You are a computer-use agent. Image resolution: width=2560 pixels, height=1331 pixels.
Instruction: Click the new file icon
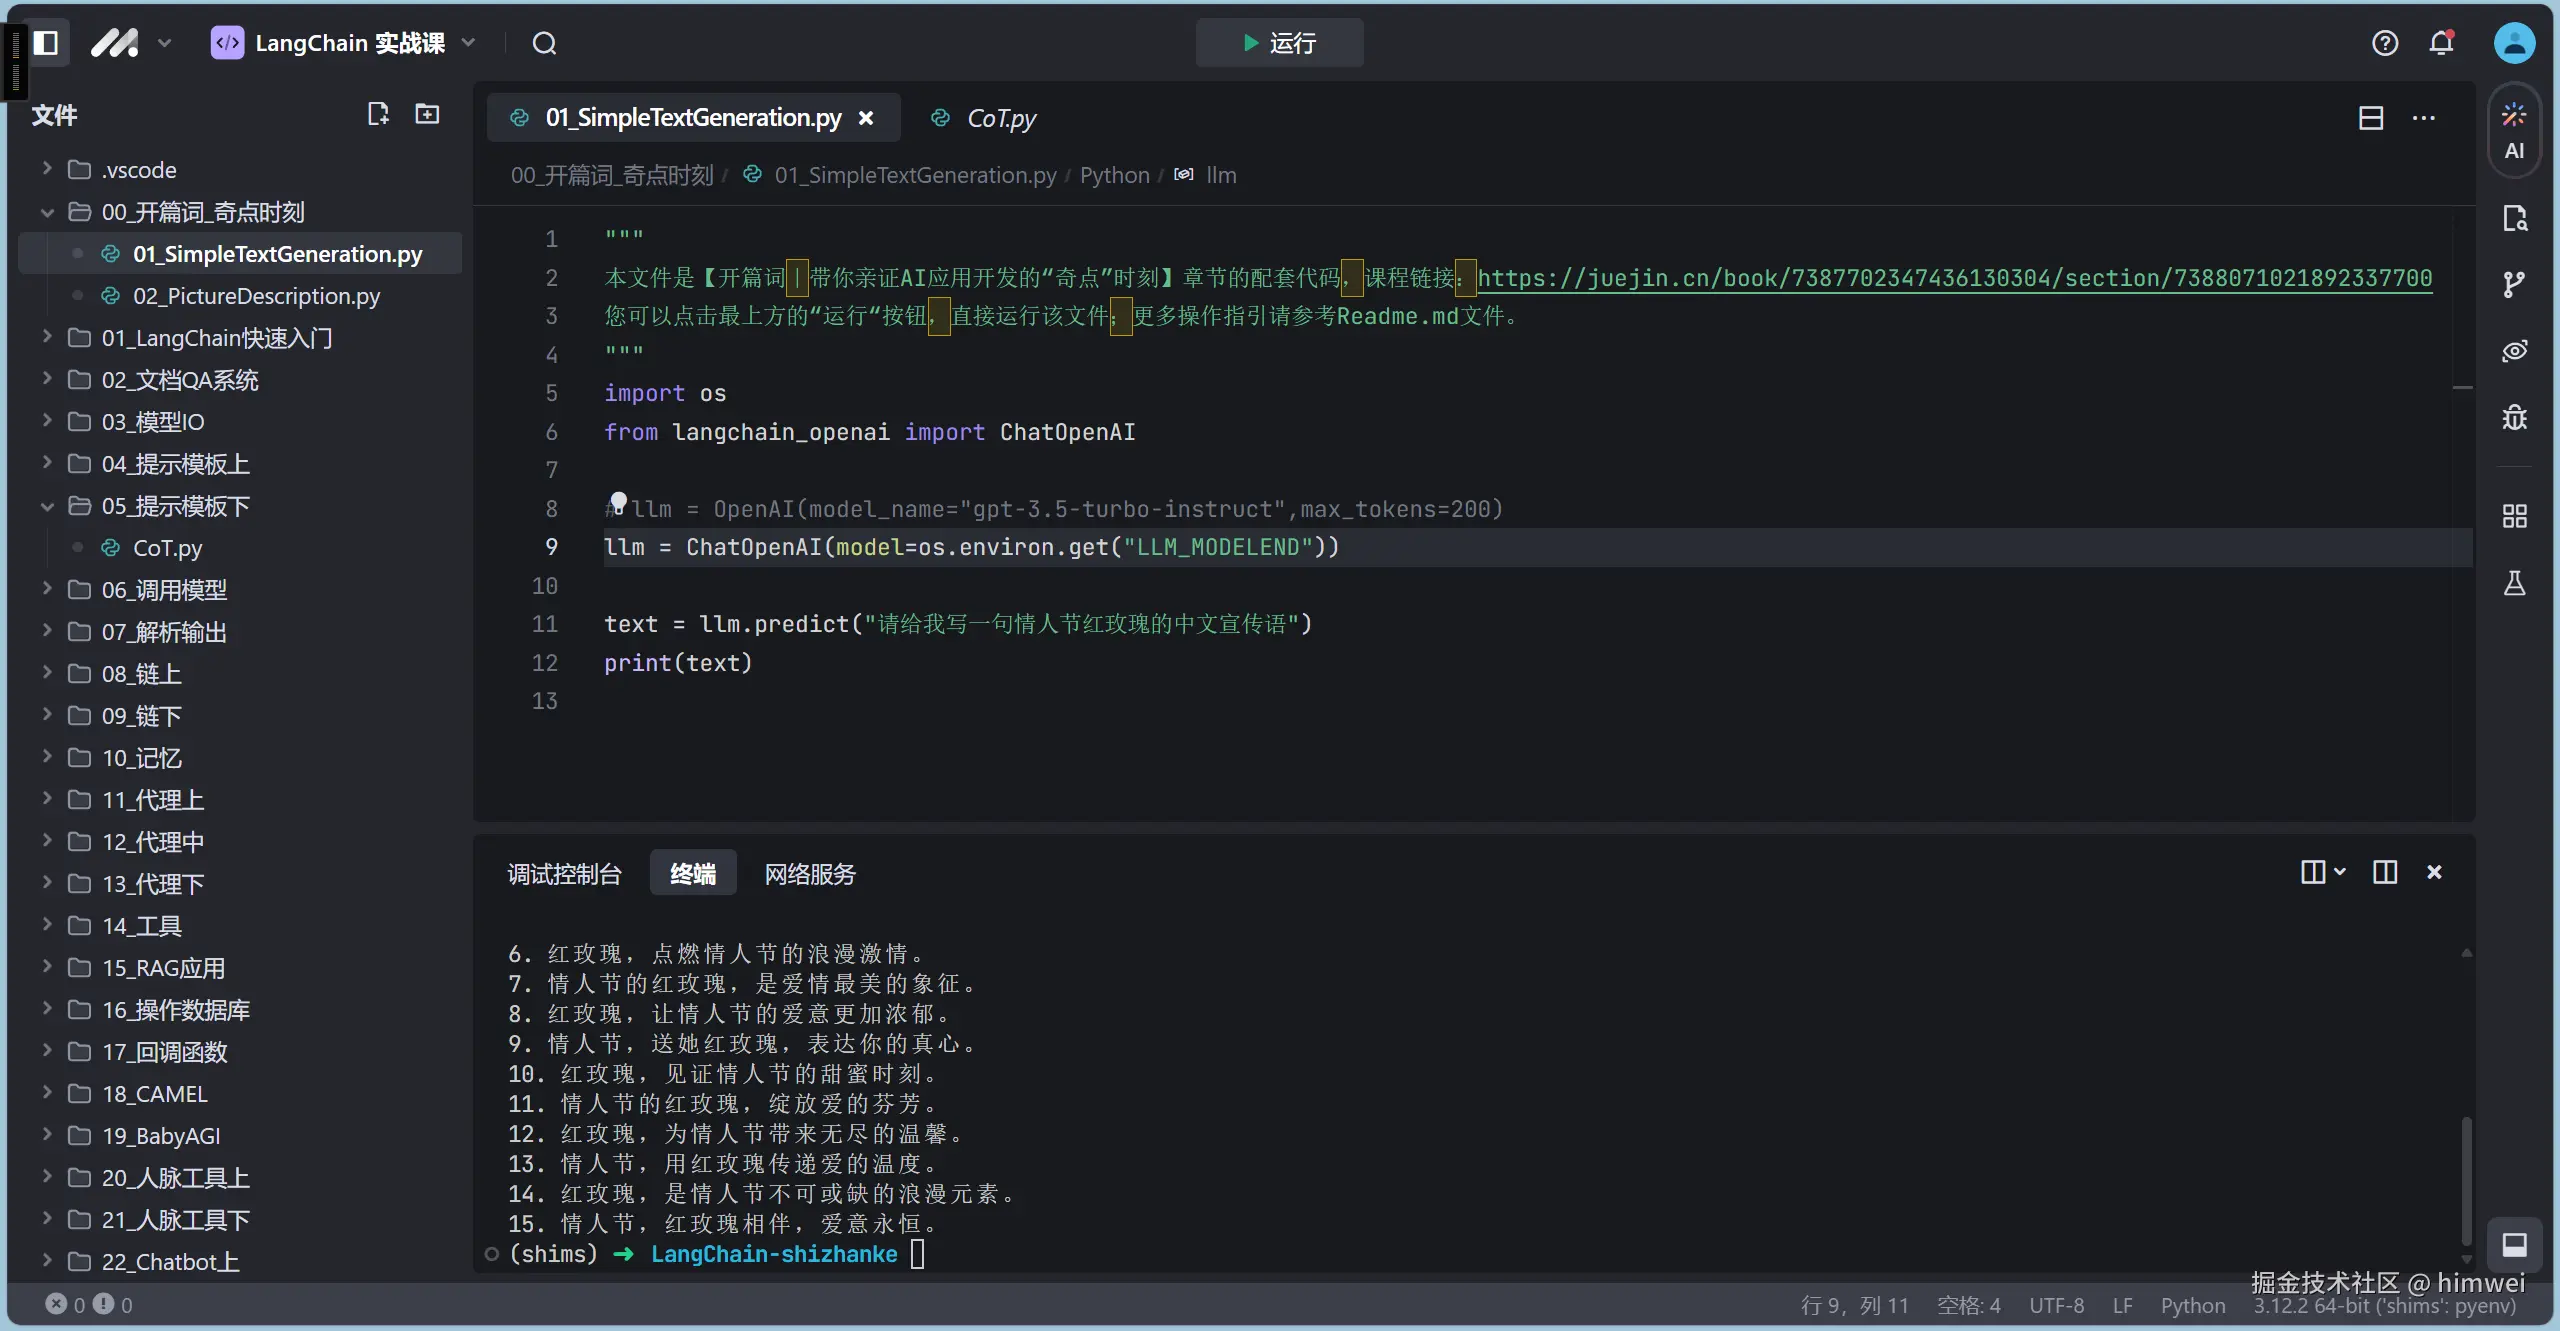click(377, 114)
